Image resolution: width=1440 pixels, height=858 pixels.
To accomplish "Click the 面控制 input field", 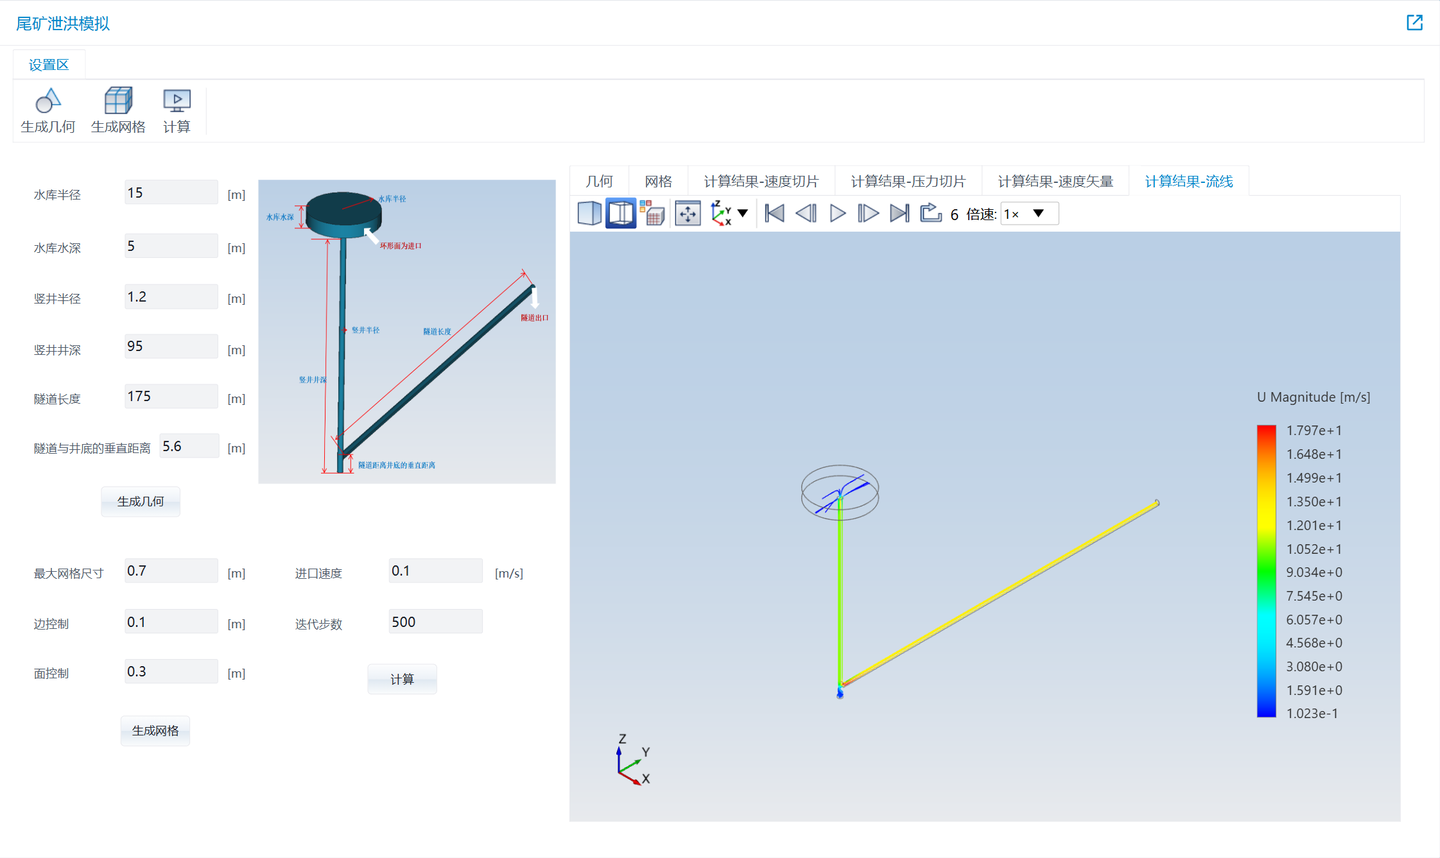I will pos(171,672).
